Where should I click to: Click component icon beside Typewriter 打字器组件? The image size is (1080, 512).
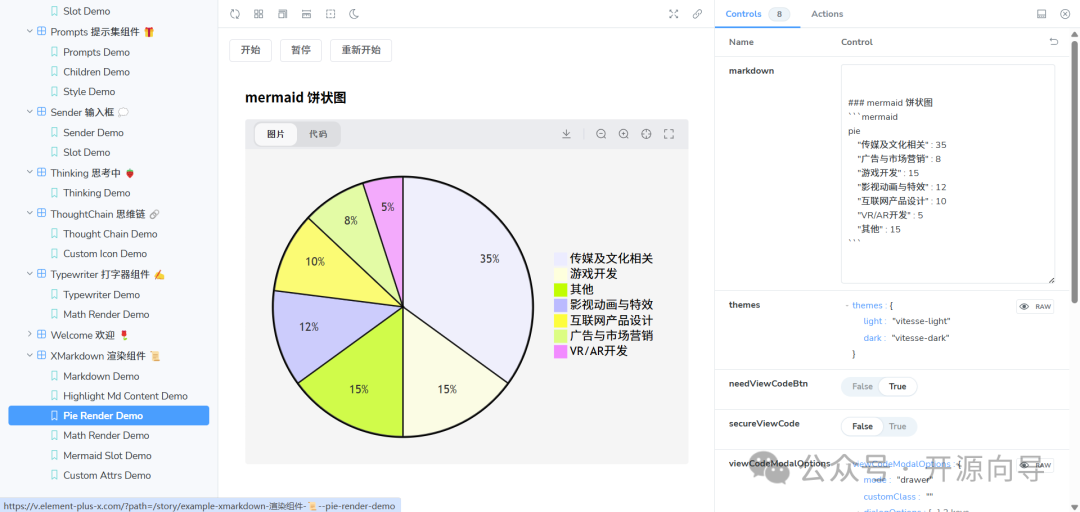pyautogui.click(x=41, y=274)
